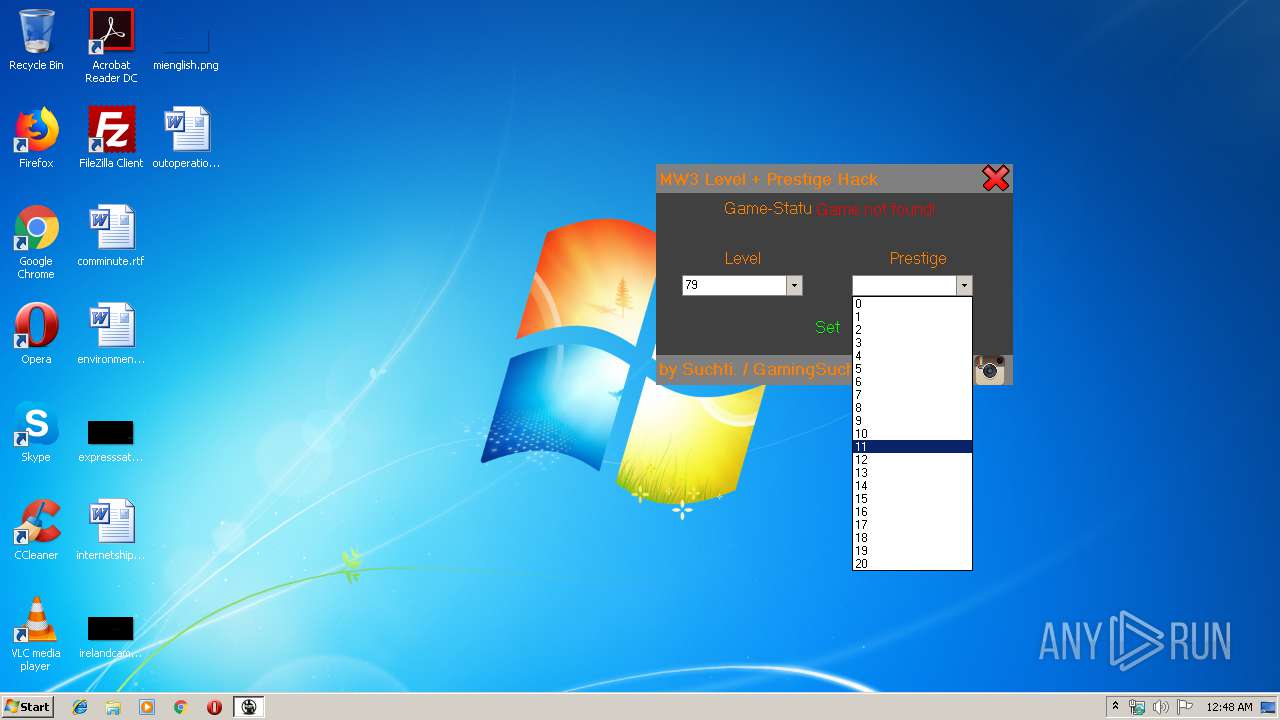
Task: Launch Google Chrome from the desktop
Action: [x=36, y=242]
